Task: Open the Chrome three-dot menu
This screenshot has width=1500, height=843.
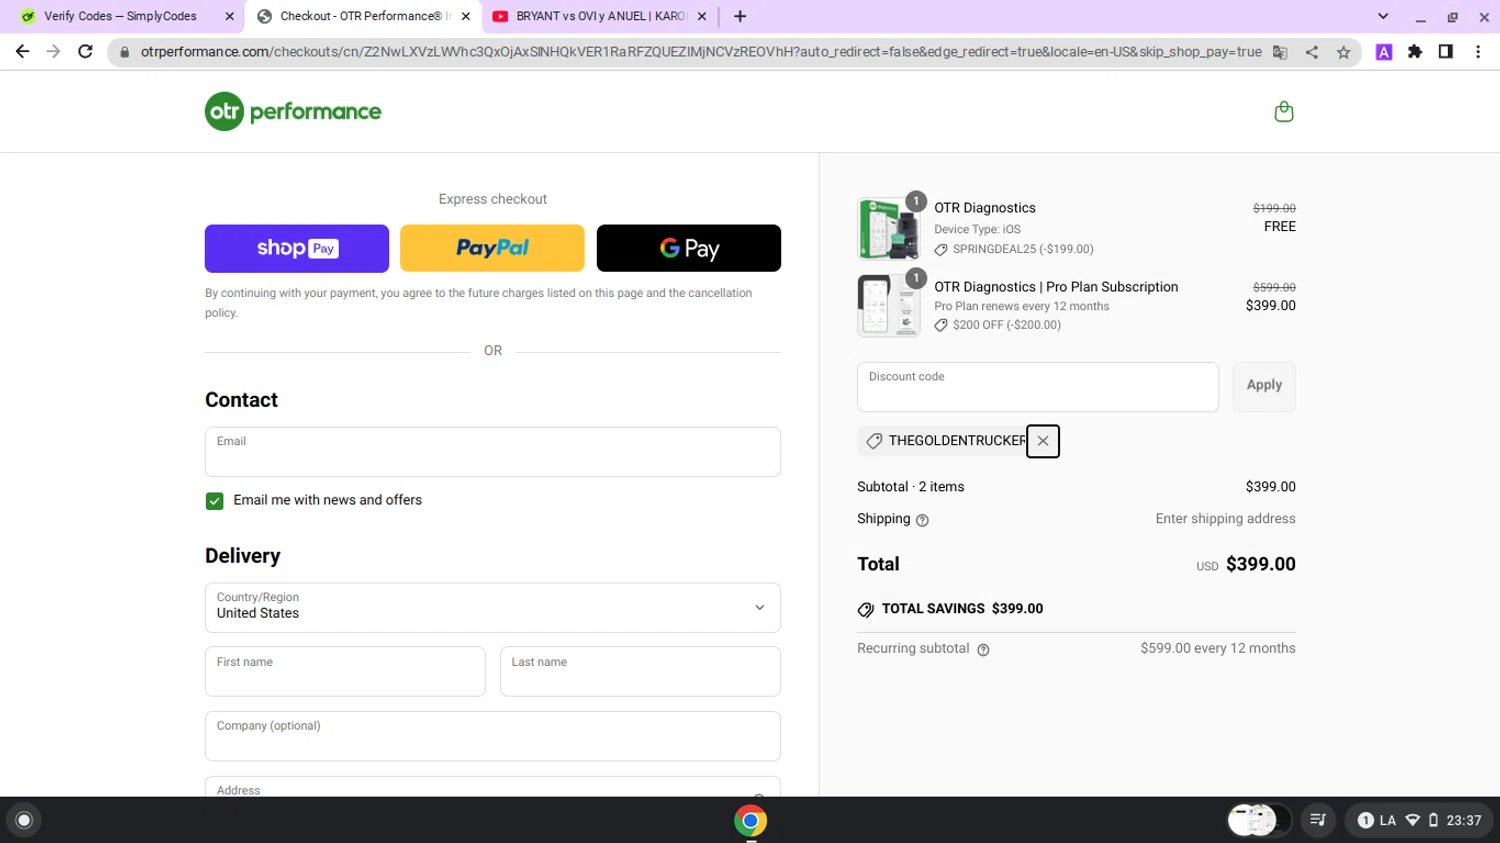Action: [1478, 52]
